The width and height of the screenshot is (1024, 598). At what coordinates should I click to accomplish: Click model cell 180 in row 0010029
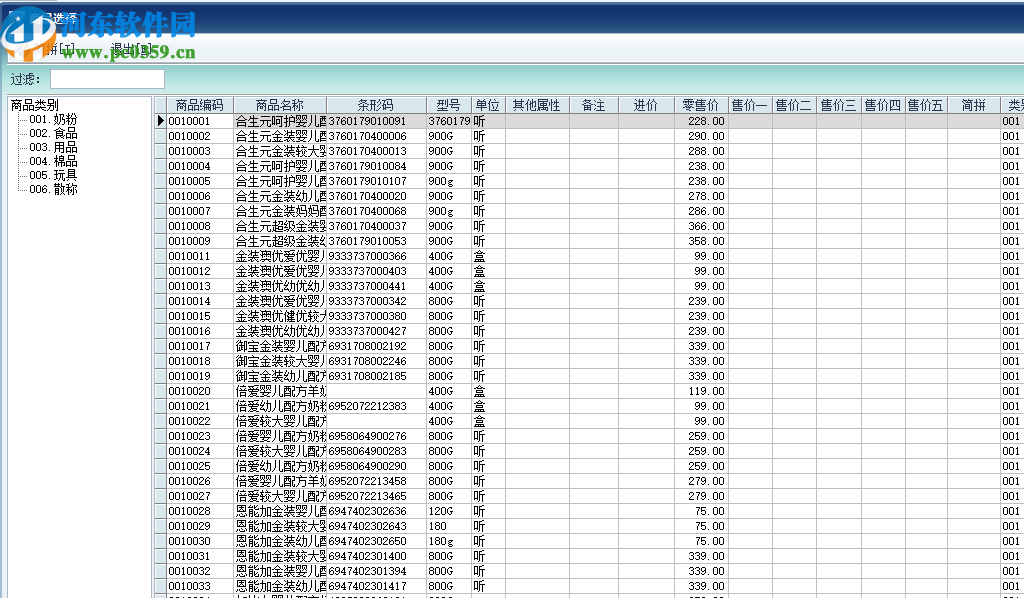click(449, 526)
